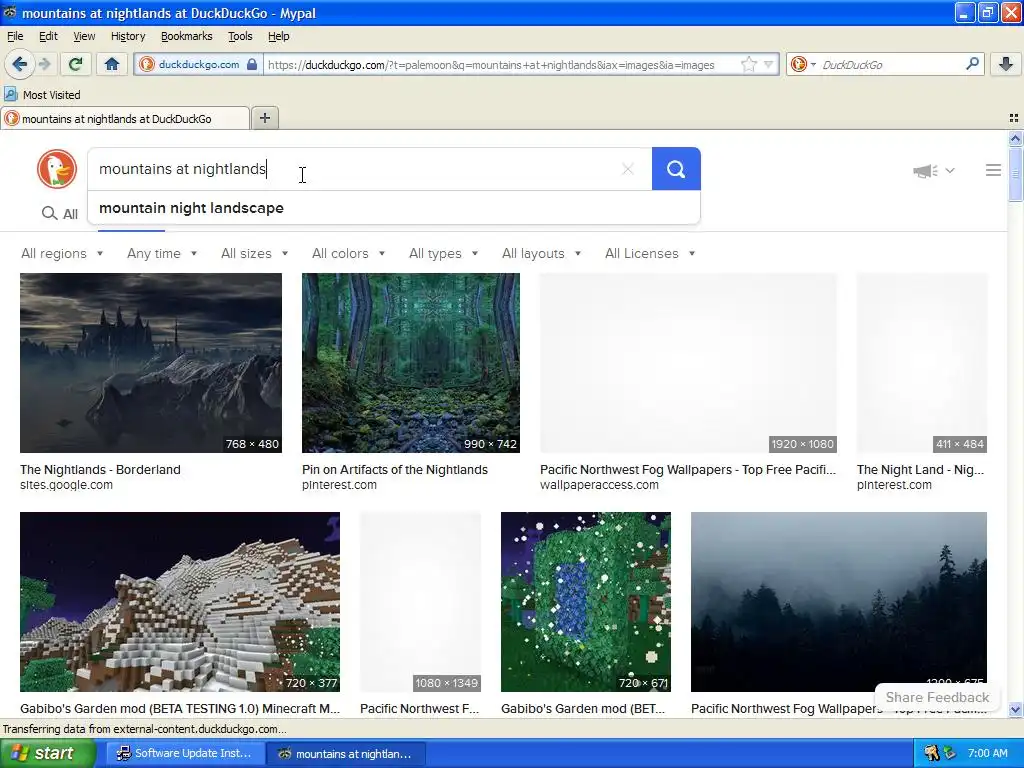Viewport: 1024px width, 768px height.
Task: Reload the current page
Action: (x=75, y=64)
